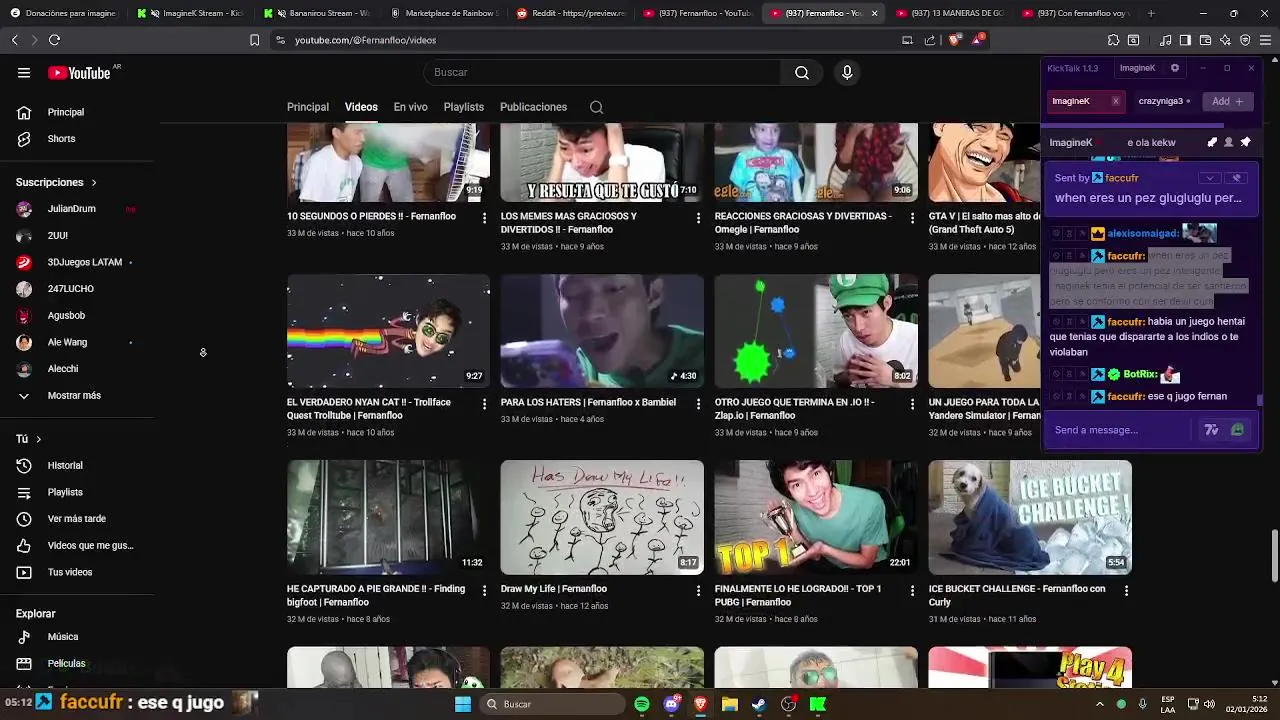
Task: Switch to the Publicaciones channel tab
Action: (533, 107)
